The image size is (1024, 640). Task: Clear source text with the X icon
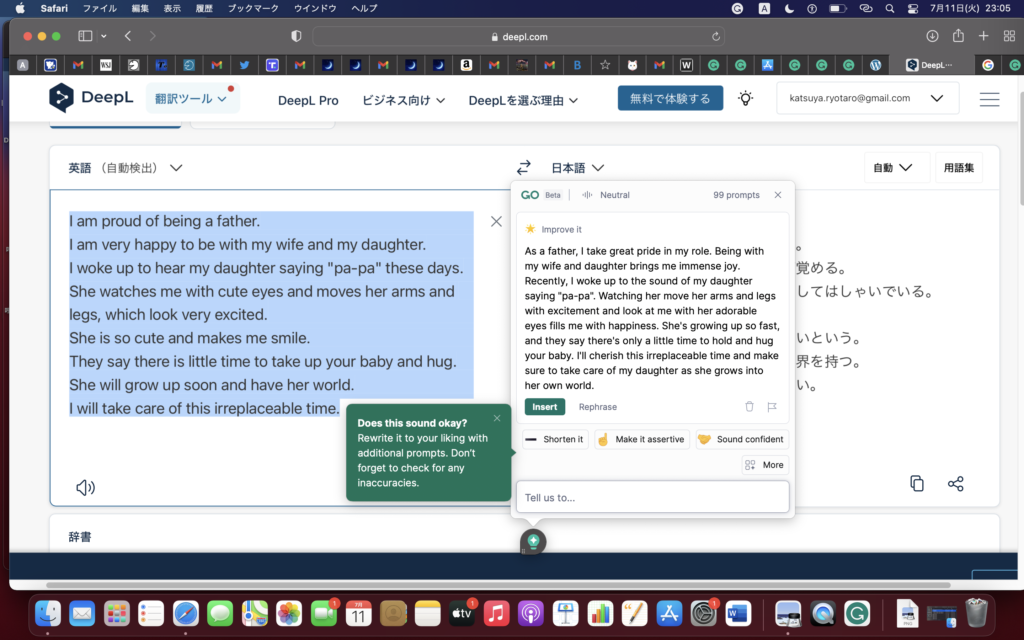[496, 221]
